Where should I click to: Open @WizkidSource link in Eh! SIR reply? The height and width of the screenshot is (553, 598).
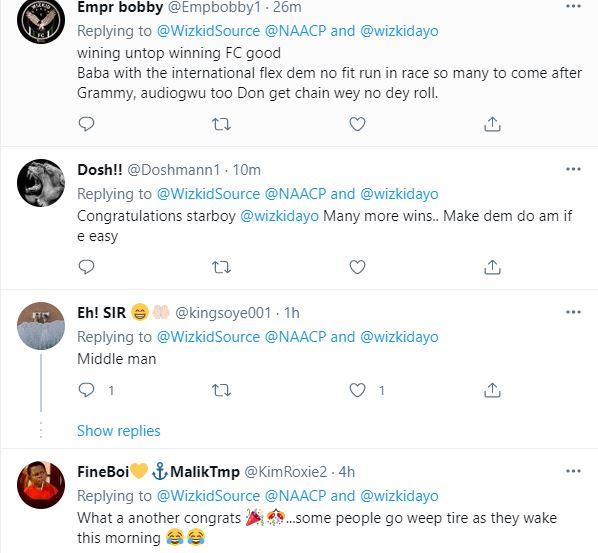point(208,337)
